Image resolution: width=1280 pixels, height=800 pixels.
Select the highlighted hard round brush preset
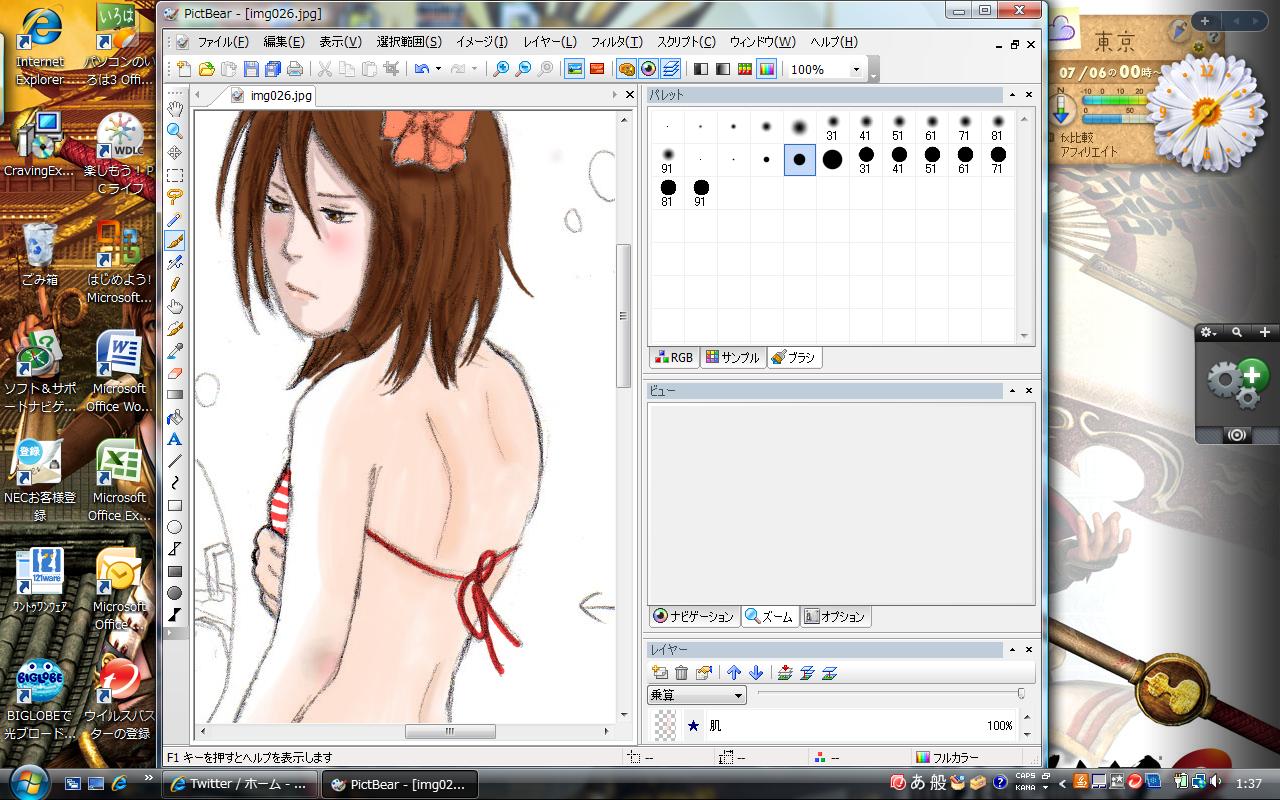799,160
